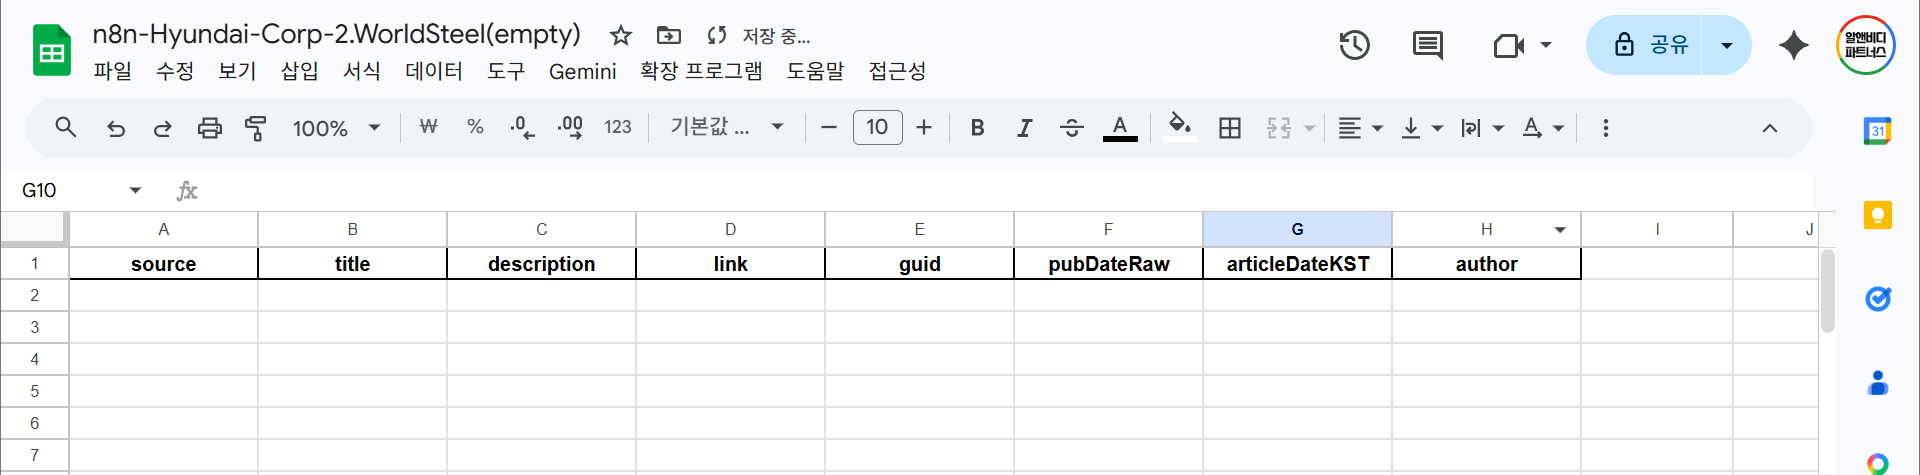The image size is (1920, 475).
Task: Open Meet call options arrow
Action: point(1546,45)
